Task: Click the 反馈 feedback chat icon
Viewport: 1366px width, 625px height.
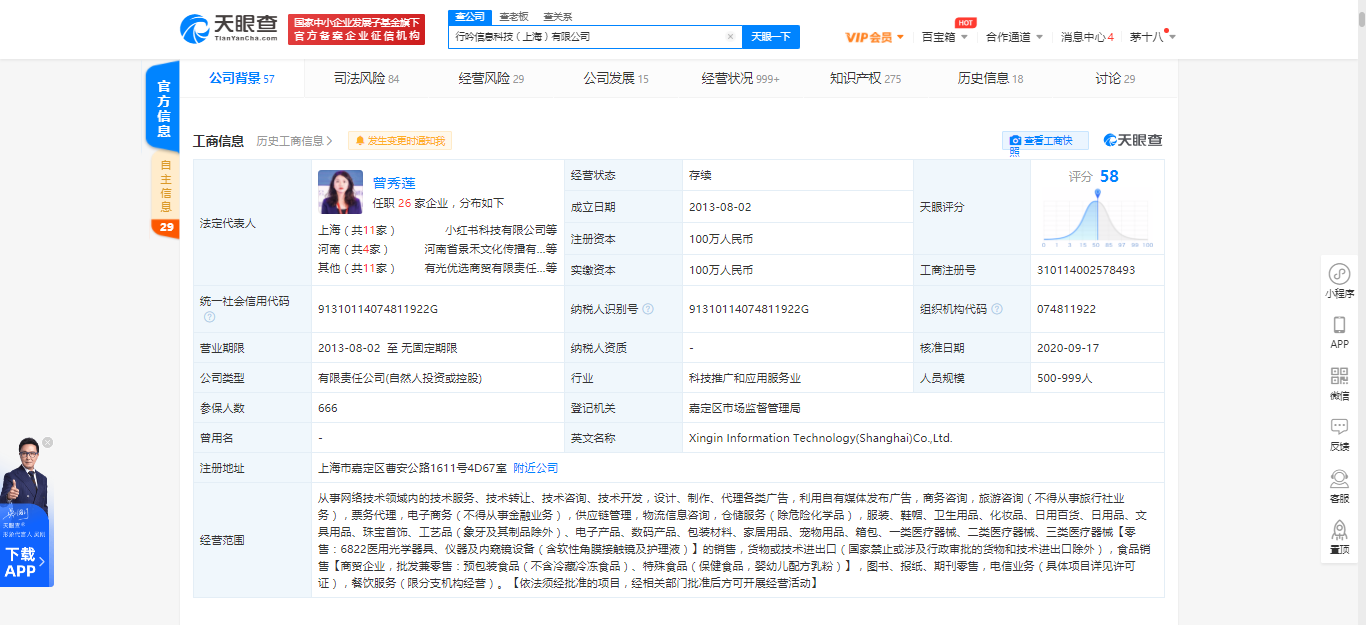Action: point(1339,427)
